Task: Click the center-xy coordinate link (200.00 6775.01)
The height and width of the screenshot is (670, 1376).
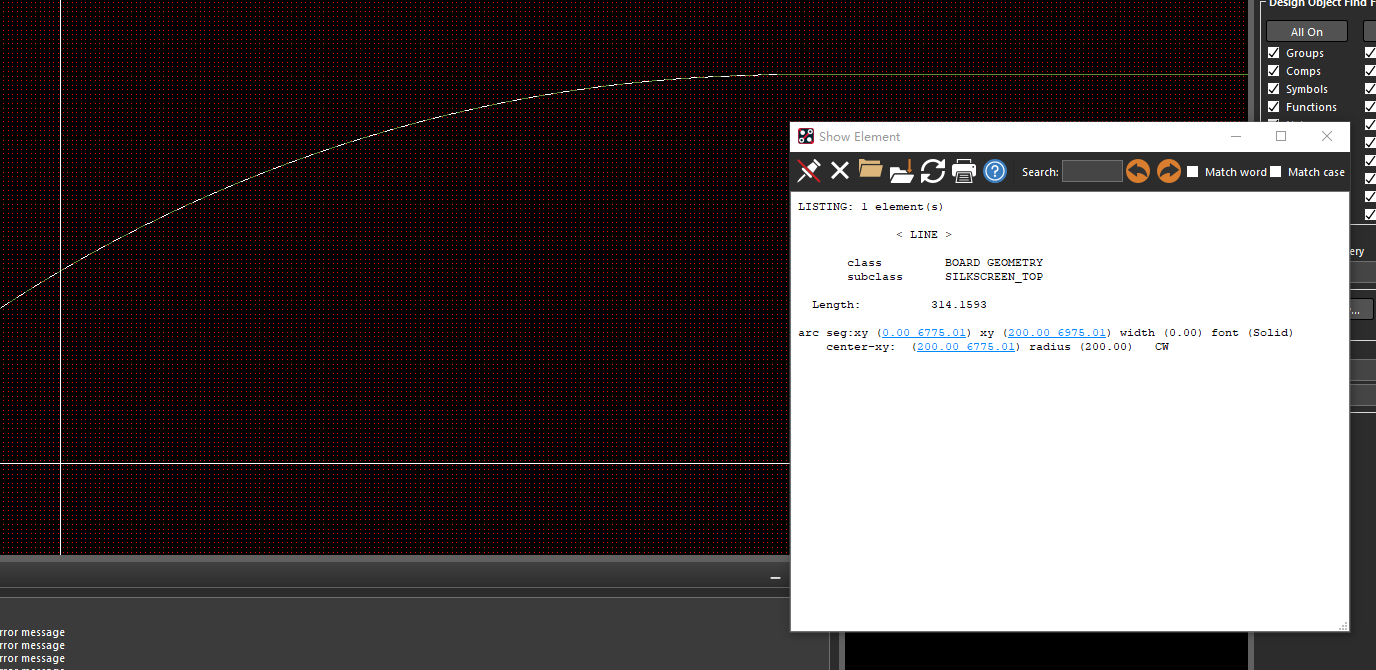Action: click(x=966, y=347)
